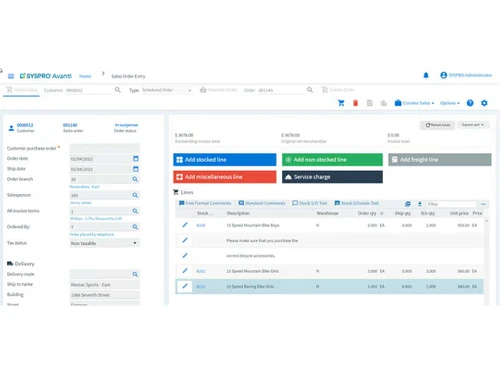Edit the 'Please make sure that you purchase' comment line
This screenshot has height=375, width=500.
(185, 240)
